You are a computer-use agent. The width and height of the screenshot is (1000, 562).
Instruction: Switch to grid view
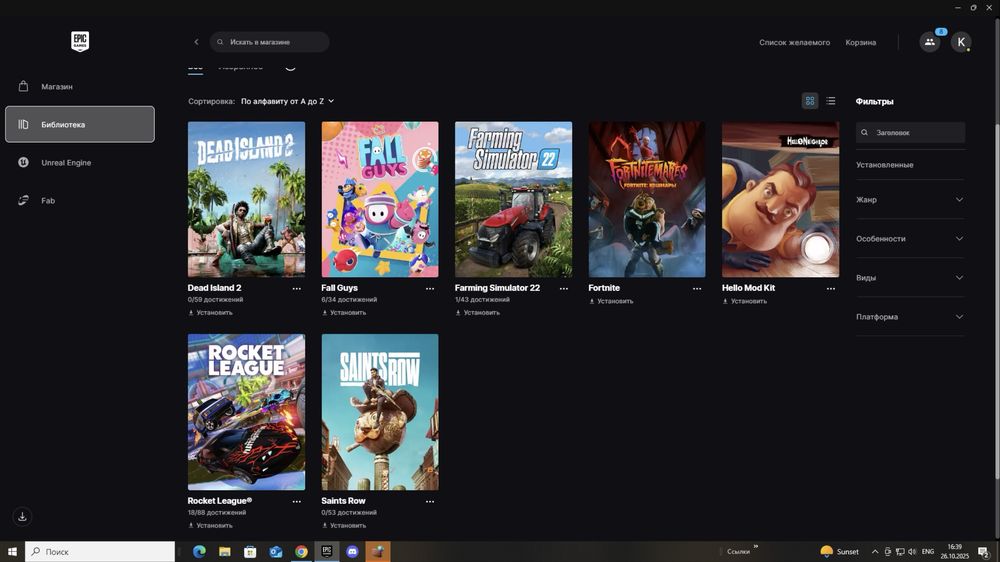click(810, 101)
